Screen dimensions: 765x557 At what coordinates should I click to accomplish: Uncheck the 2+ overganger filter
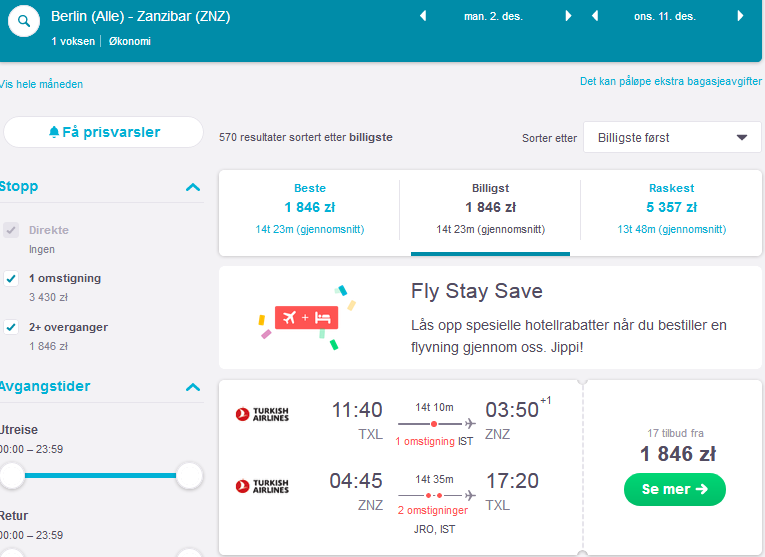11,327
